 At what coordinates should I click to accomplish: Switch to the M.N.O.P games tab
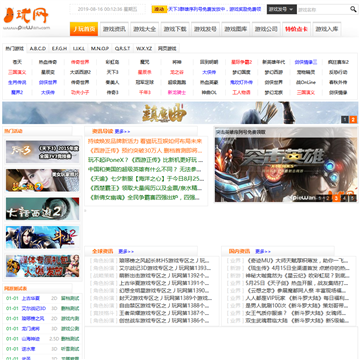(x=100, y=49)
